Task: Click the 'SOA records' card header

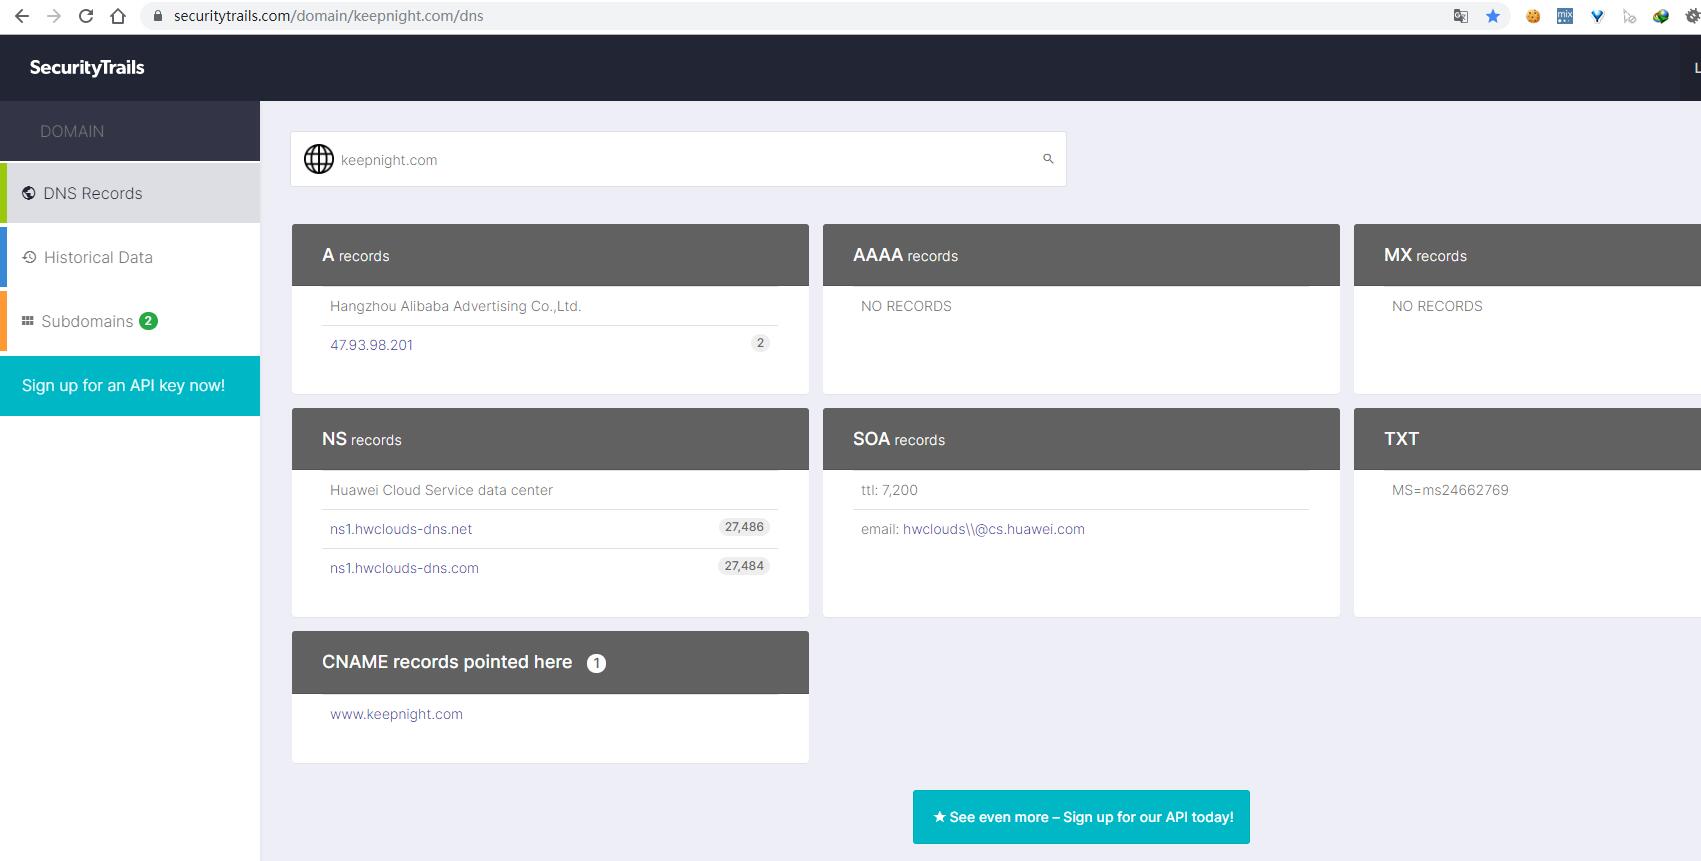Action: tap(1081, 439)
